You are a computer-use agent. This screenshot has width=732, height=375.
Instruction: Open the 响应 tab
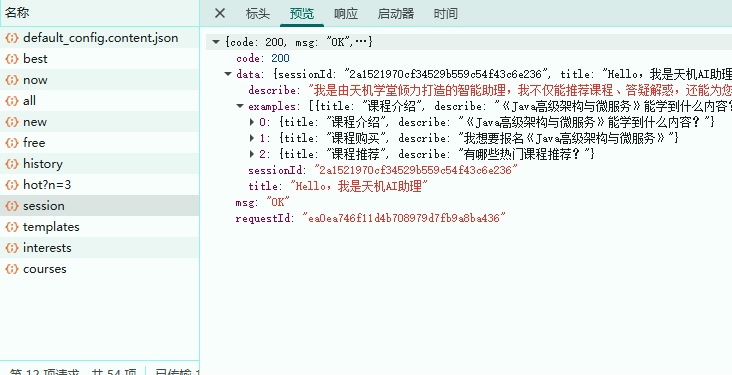(x=346, y=14)
